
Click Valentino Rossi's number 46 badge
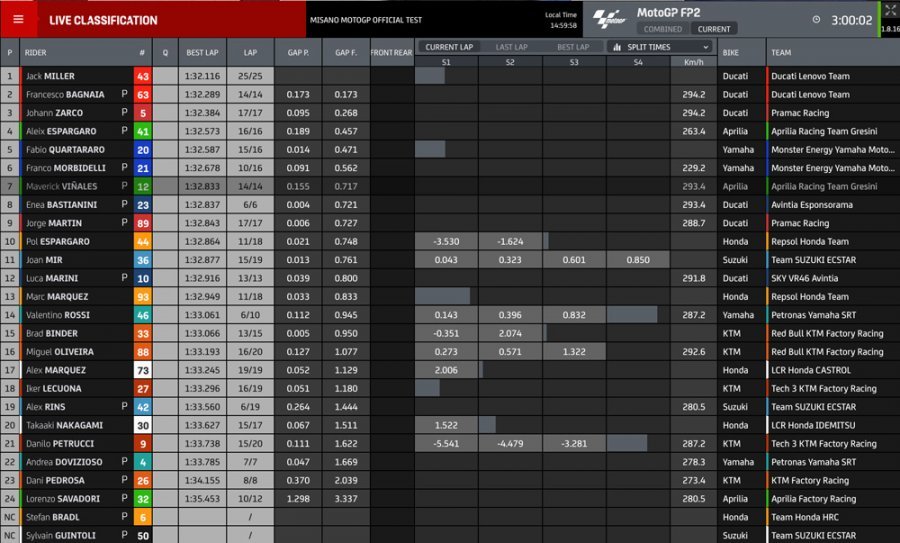143,315
